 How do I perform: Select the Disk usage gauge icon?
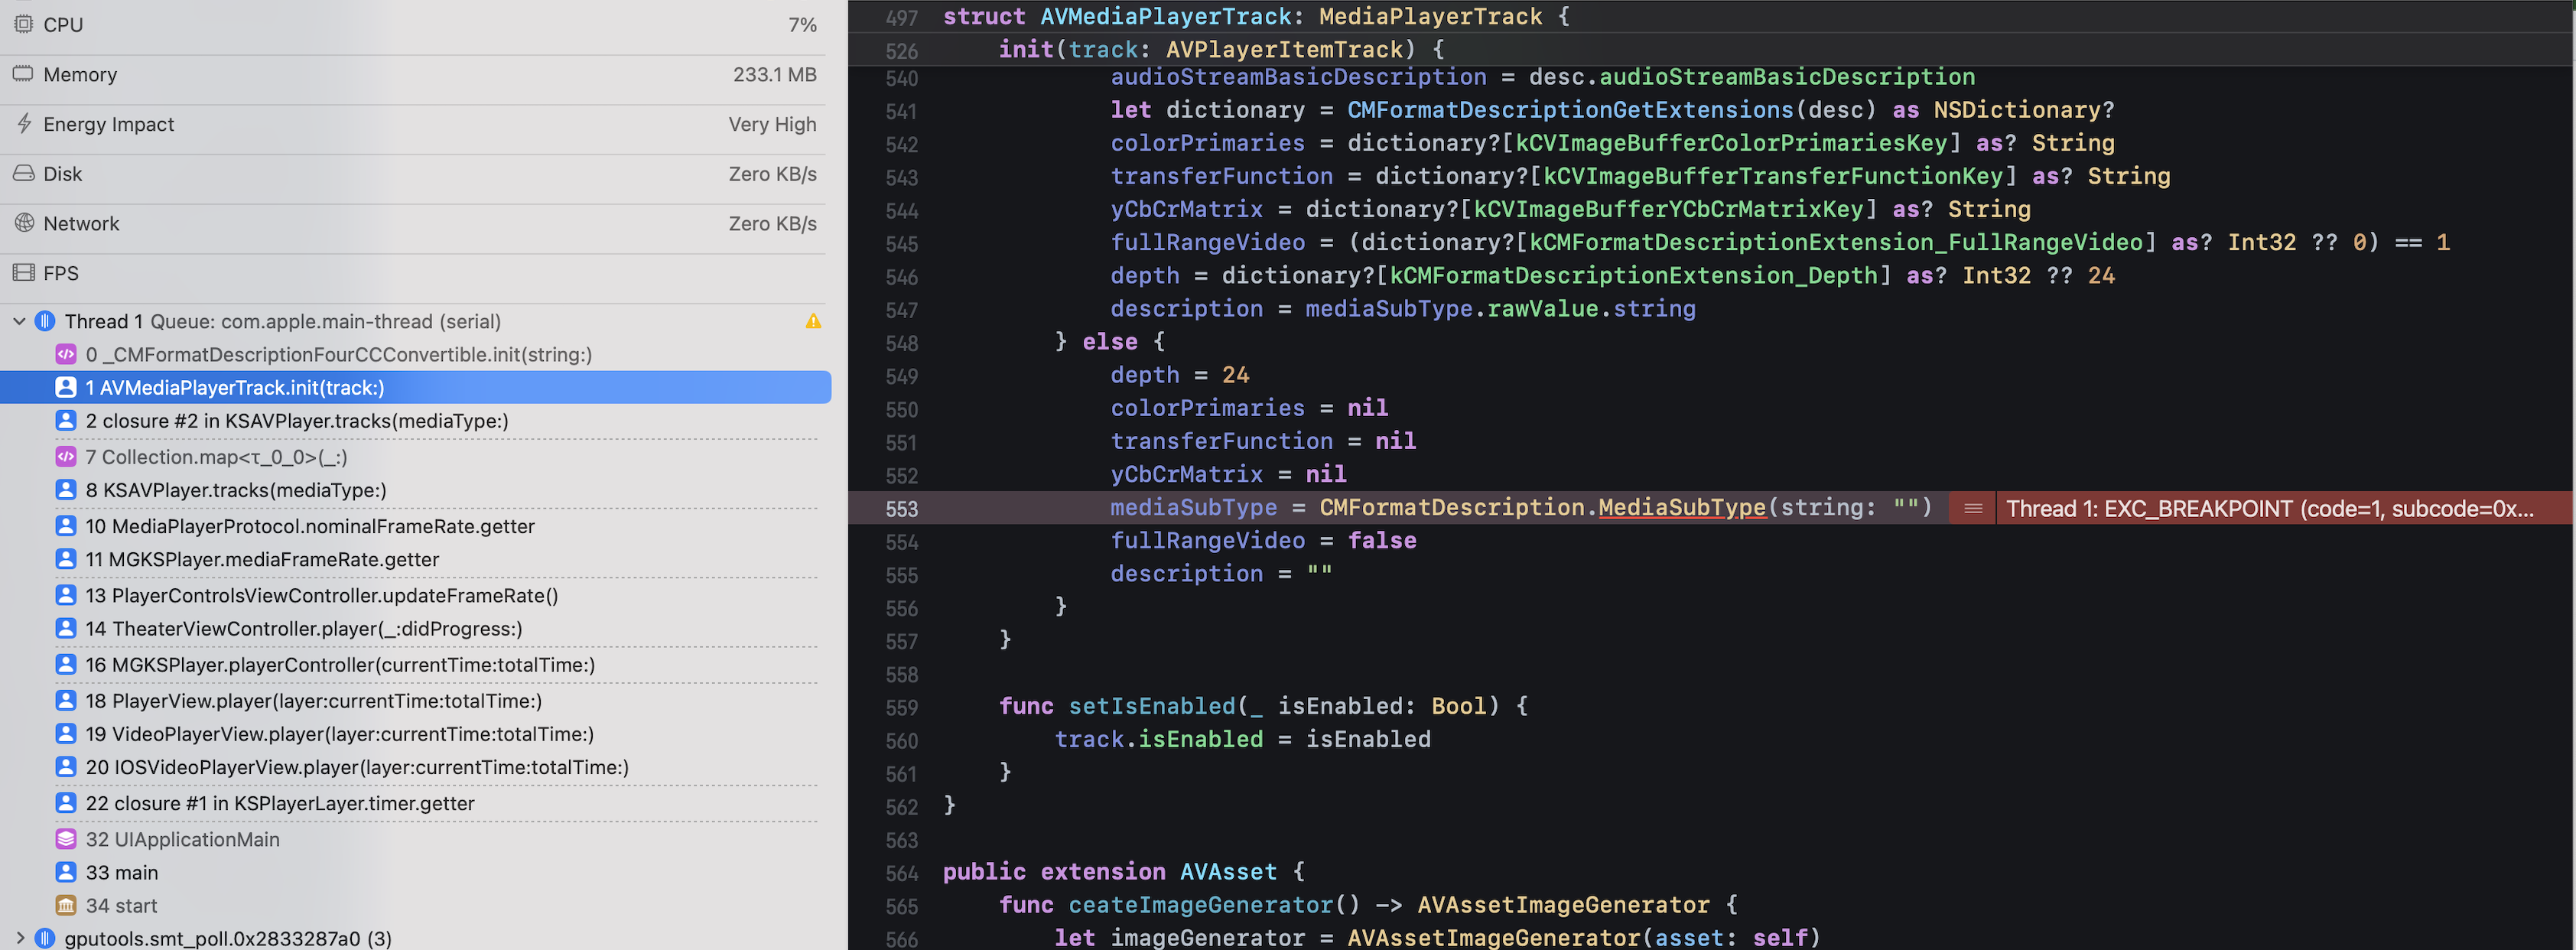coord(24,173)
